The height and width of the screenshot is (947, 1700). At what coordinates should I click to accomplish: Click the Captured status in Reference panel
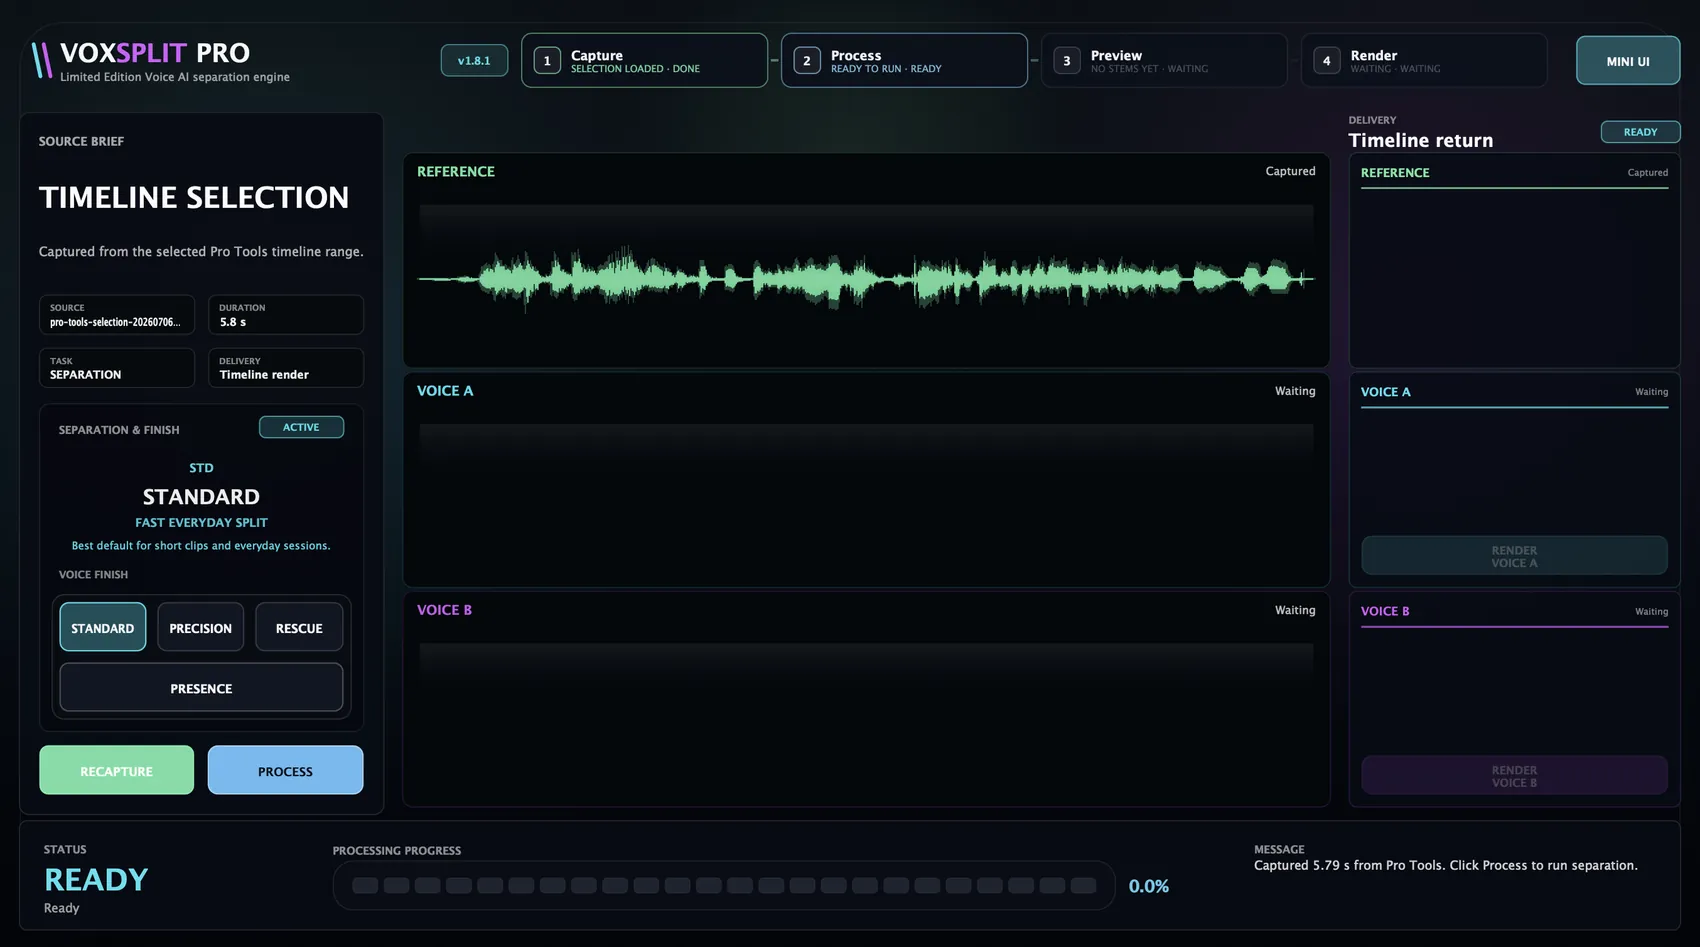coord(1290,172)
